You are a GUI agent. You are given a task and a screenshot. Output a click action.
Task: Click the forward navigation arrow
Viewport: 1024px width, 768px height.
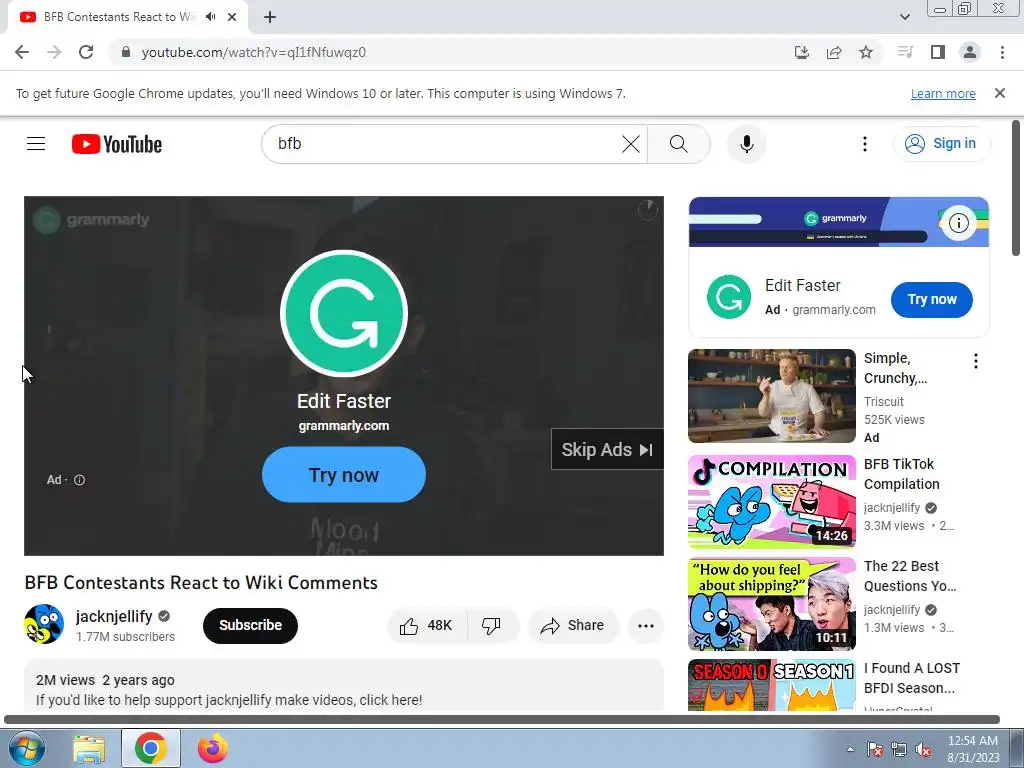pos(54,52)
